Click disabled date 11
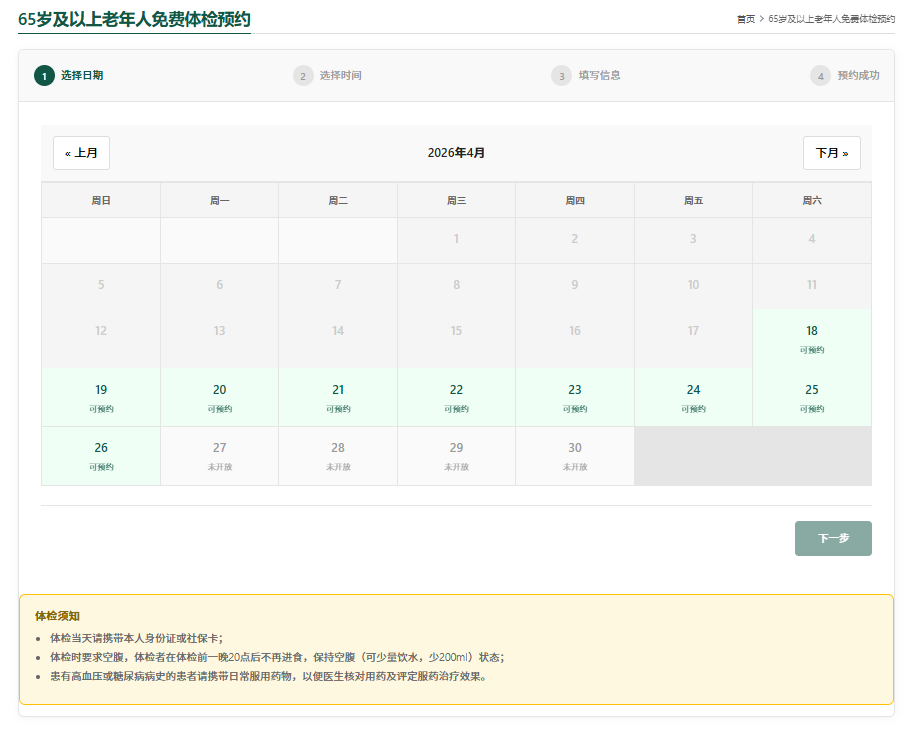The width and height of the screenshot is (911, 737). 812,286
